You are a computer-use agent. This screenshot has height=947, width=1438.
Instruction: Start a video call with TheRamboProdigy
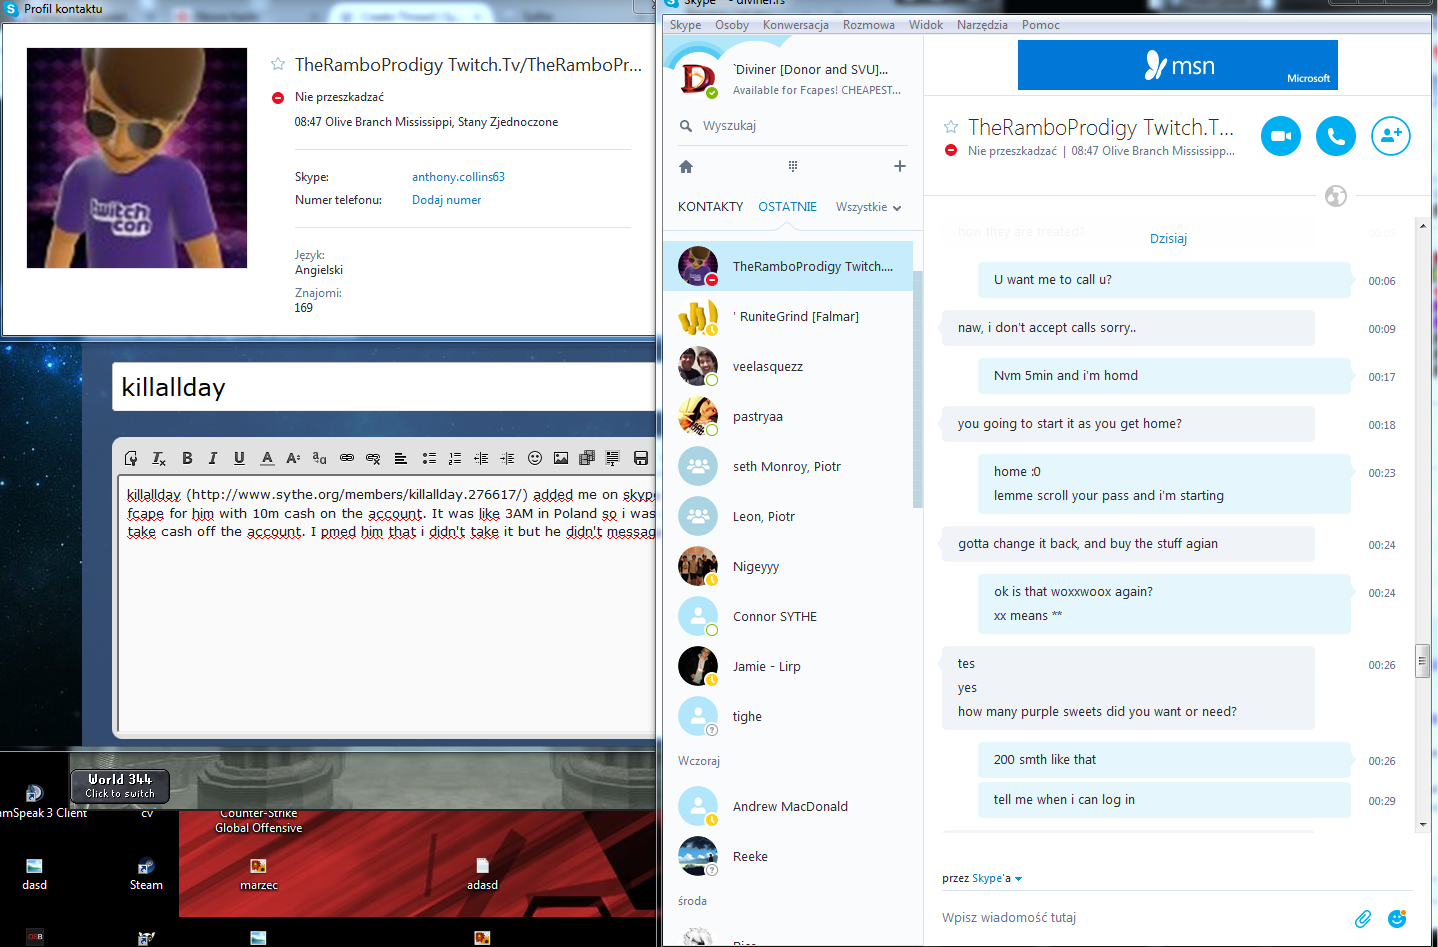tap(1280, 136)
